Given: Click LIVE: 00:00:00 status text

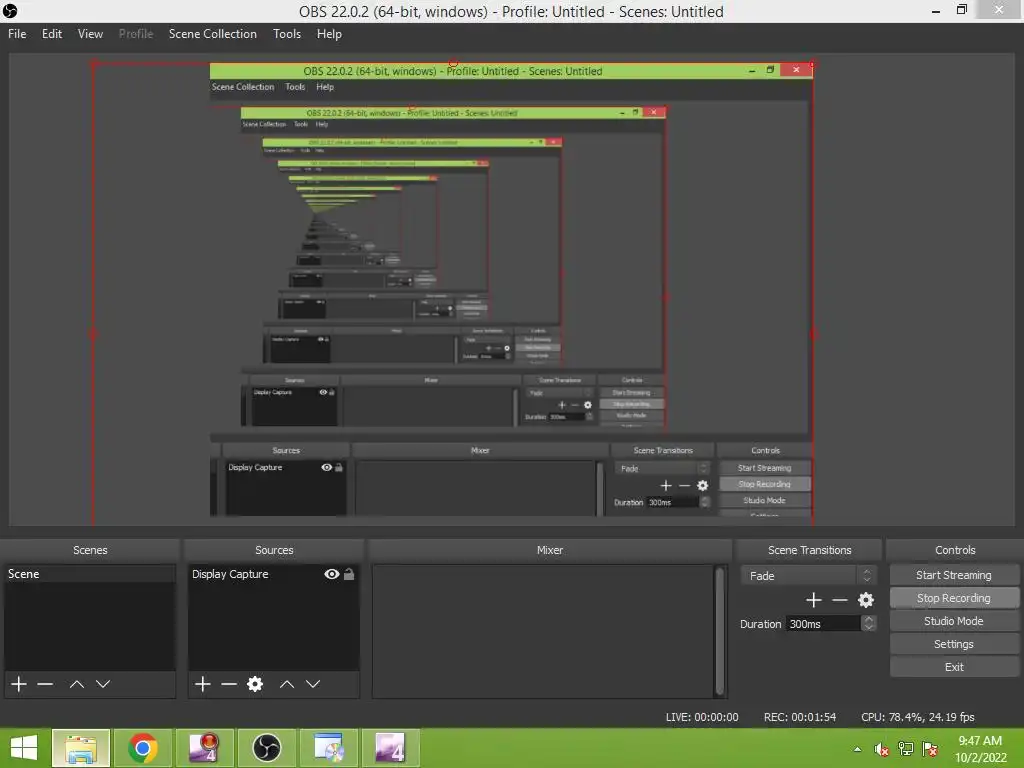Looking at the screenshot, I should pos(702,717).
